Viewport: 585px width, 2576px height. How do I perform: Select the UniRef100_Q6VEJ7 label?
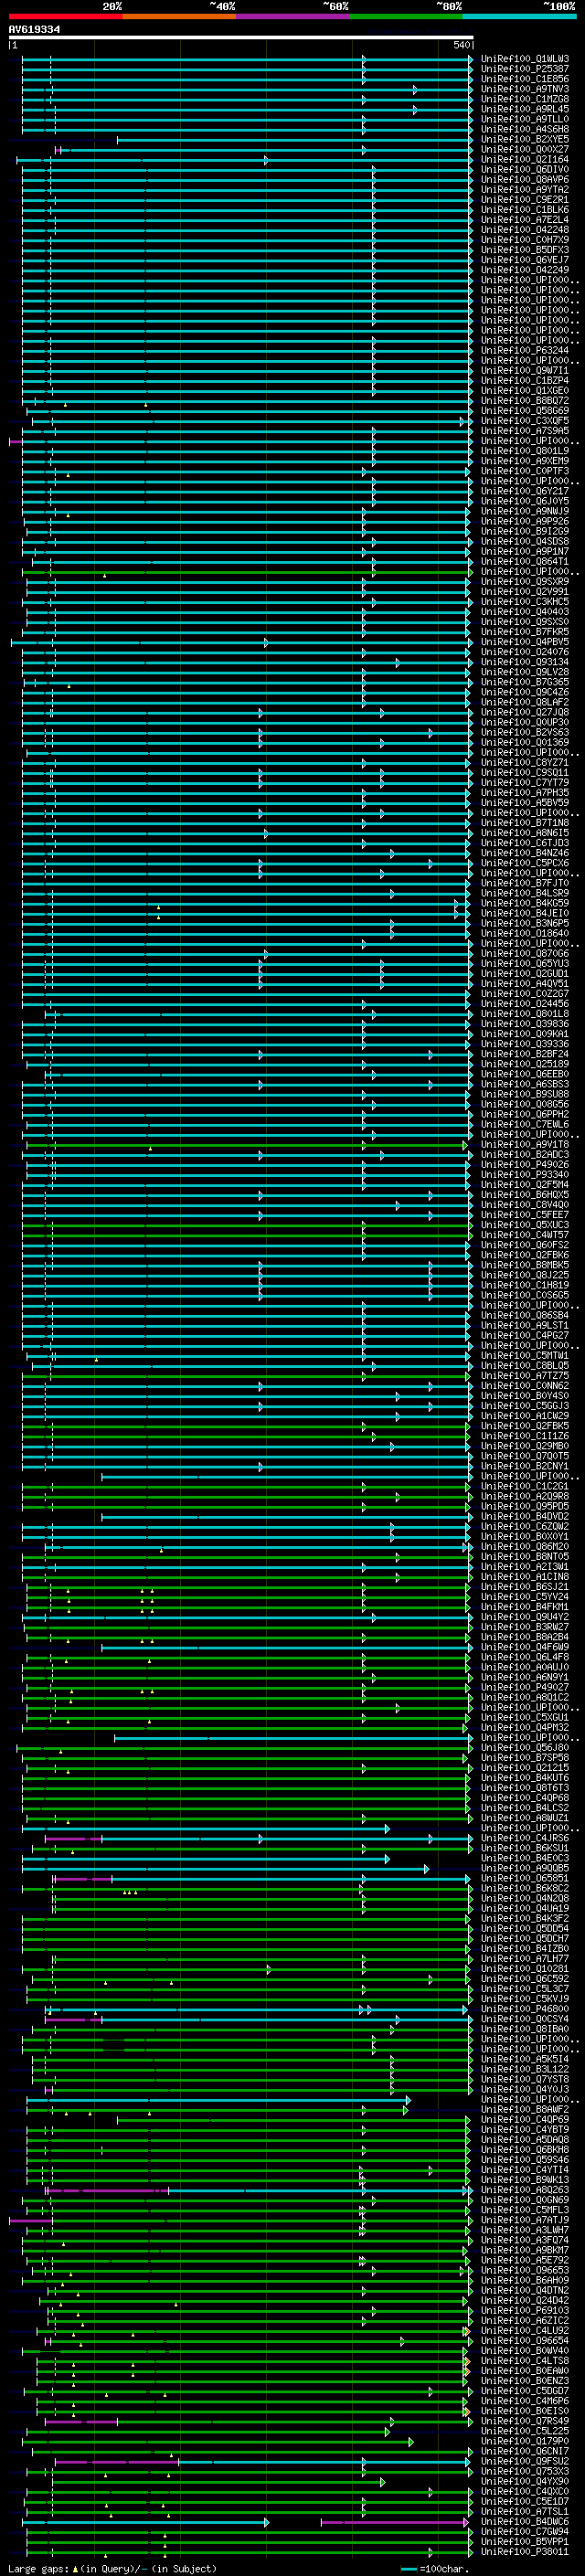[525, 260]
